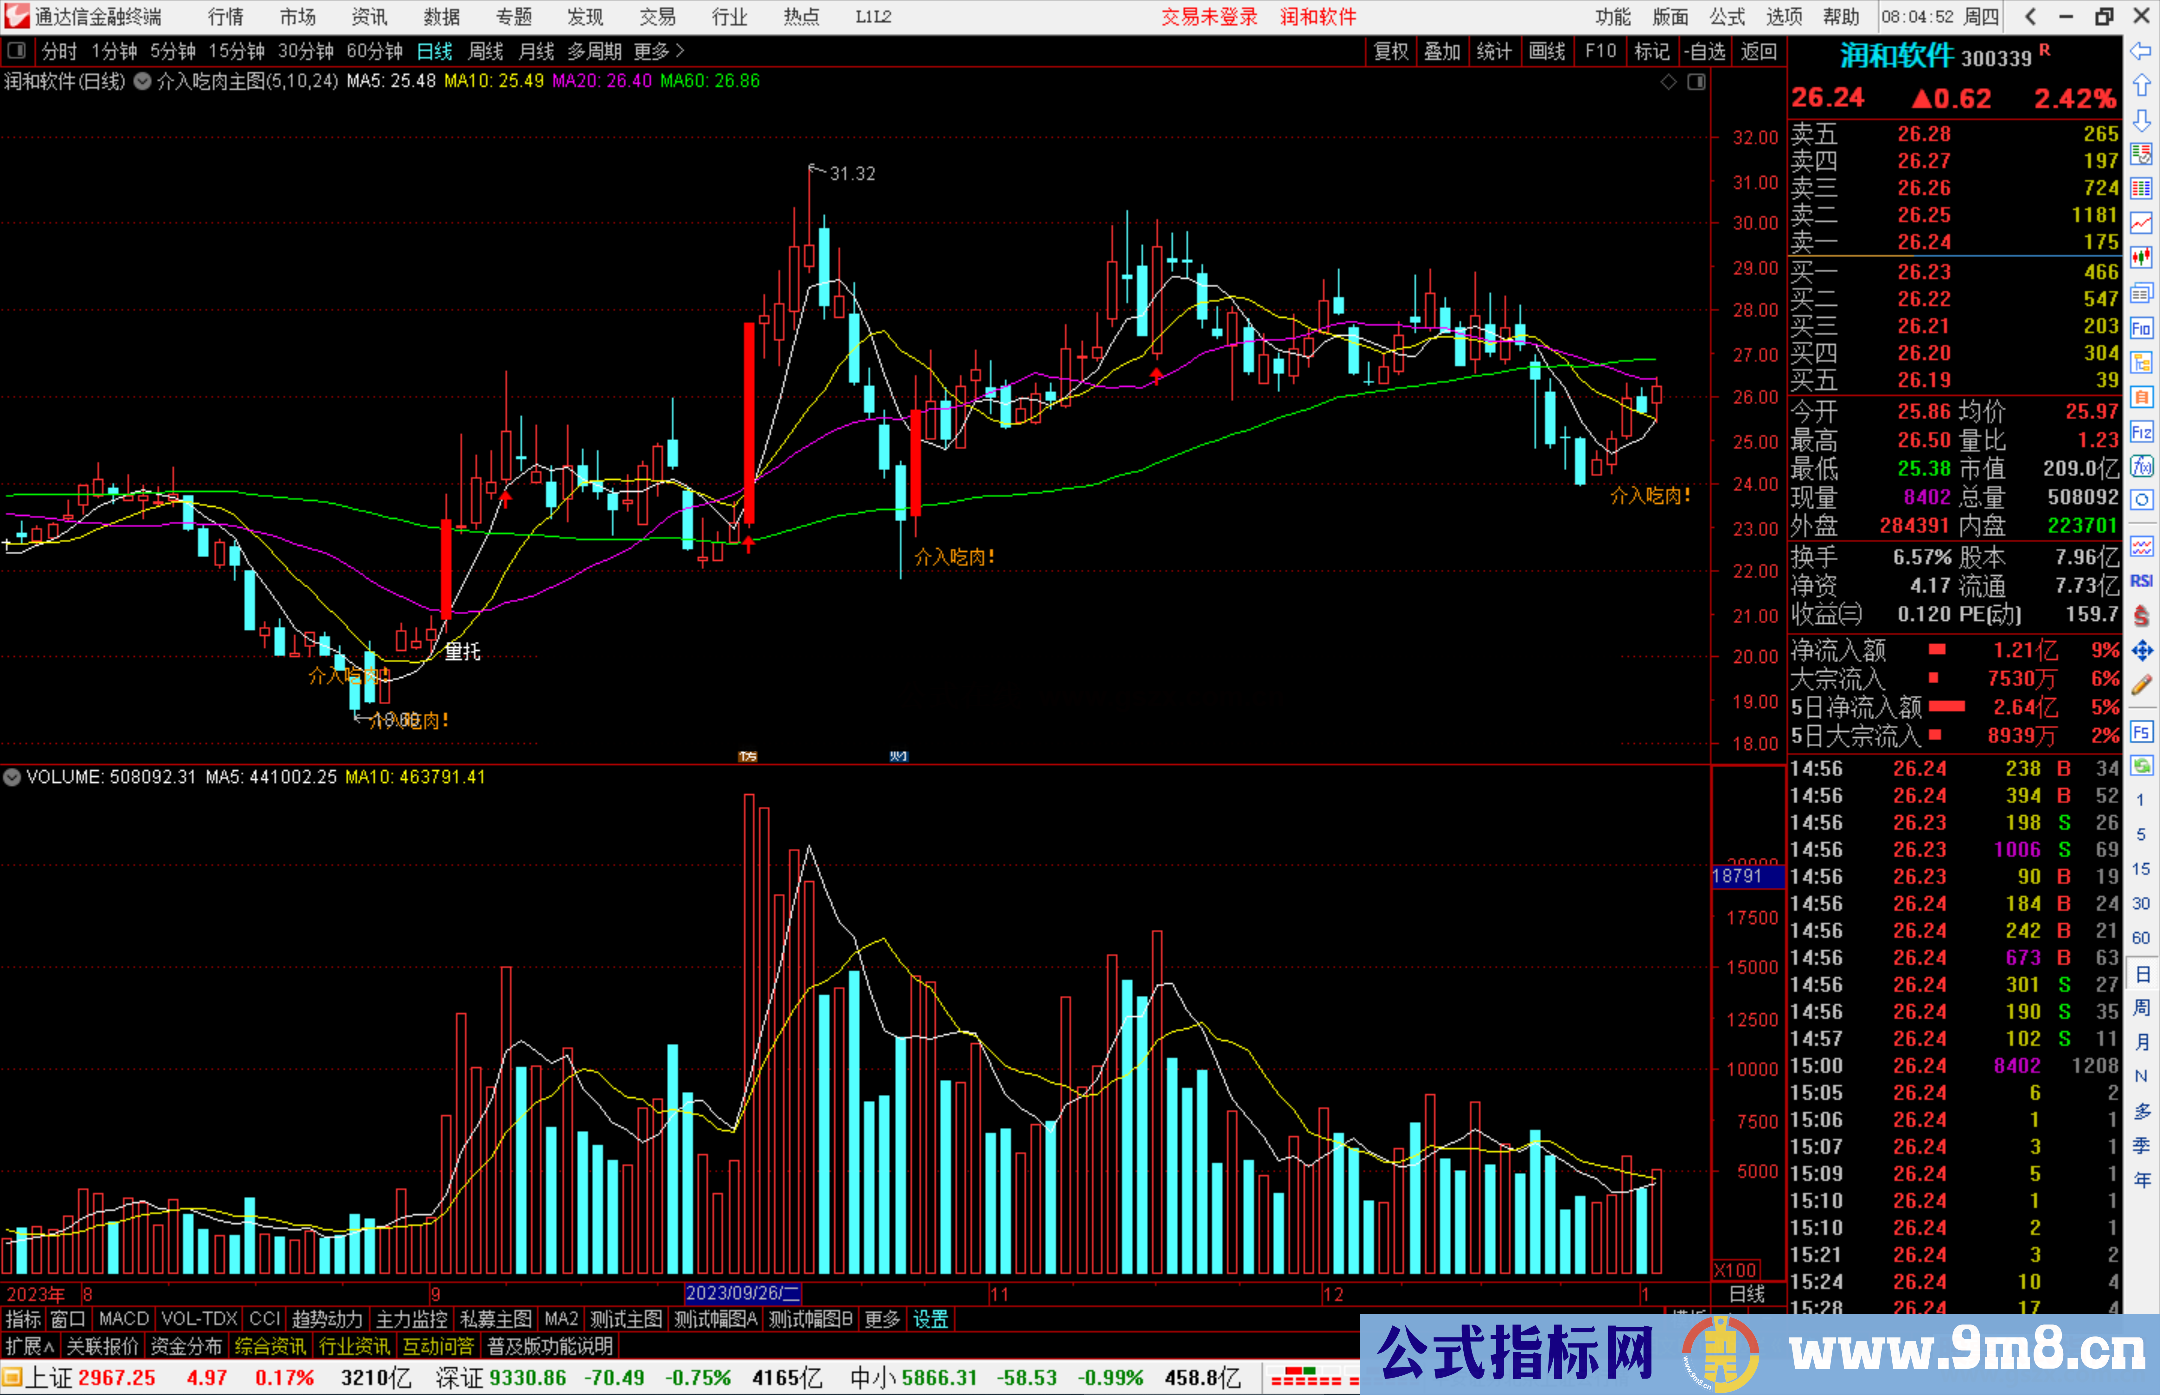The image size is (2160, 1395).
Task: Click the 周 sidebar period shortcut
Action: 2141,1007
